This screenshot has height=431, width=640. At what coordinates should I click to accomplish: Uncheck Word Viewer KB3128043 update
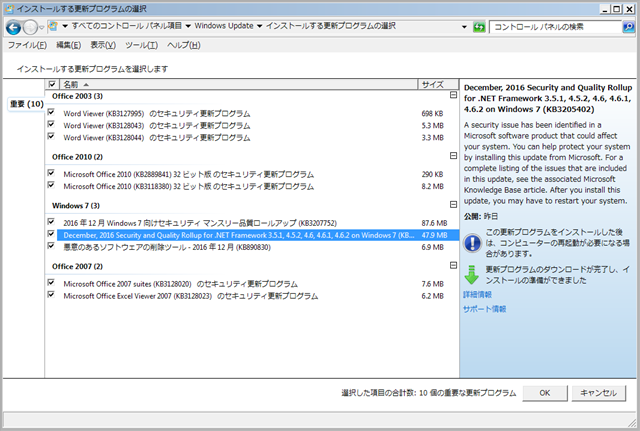pos(51,124)
